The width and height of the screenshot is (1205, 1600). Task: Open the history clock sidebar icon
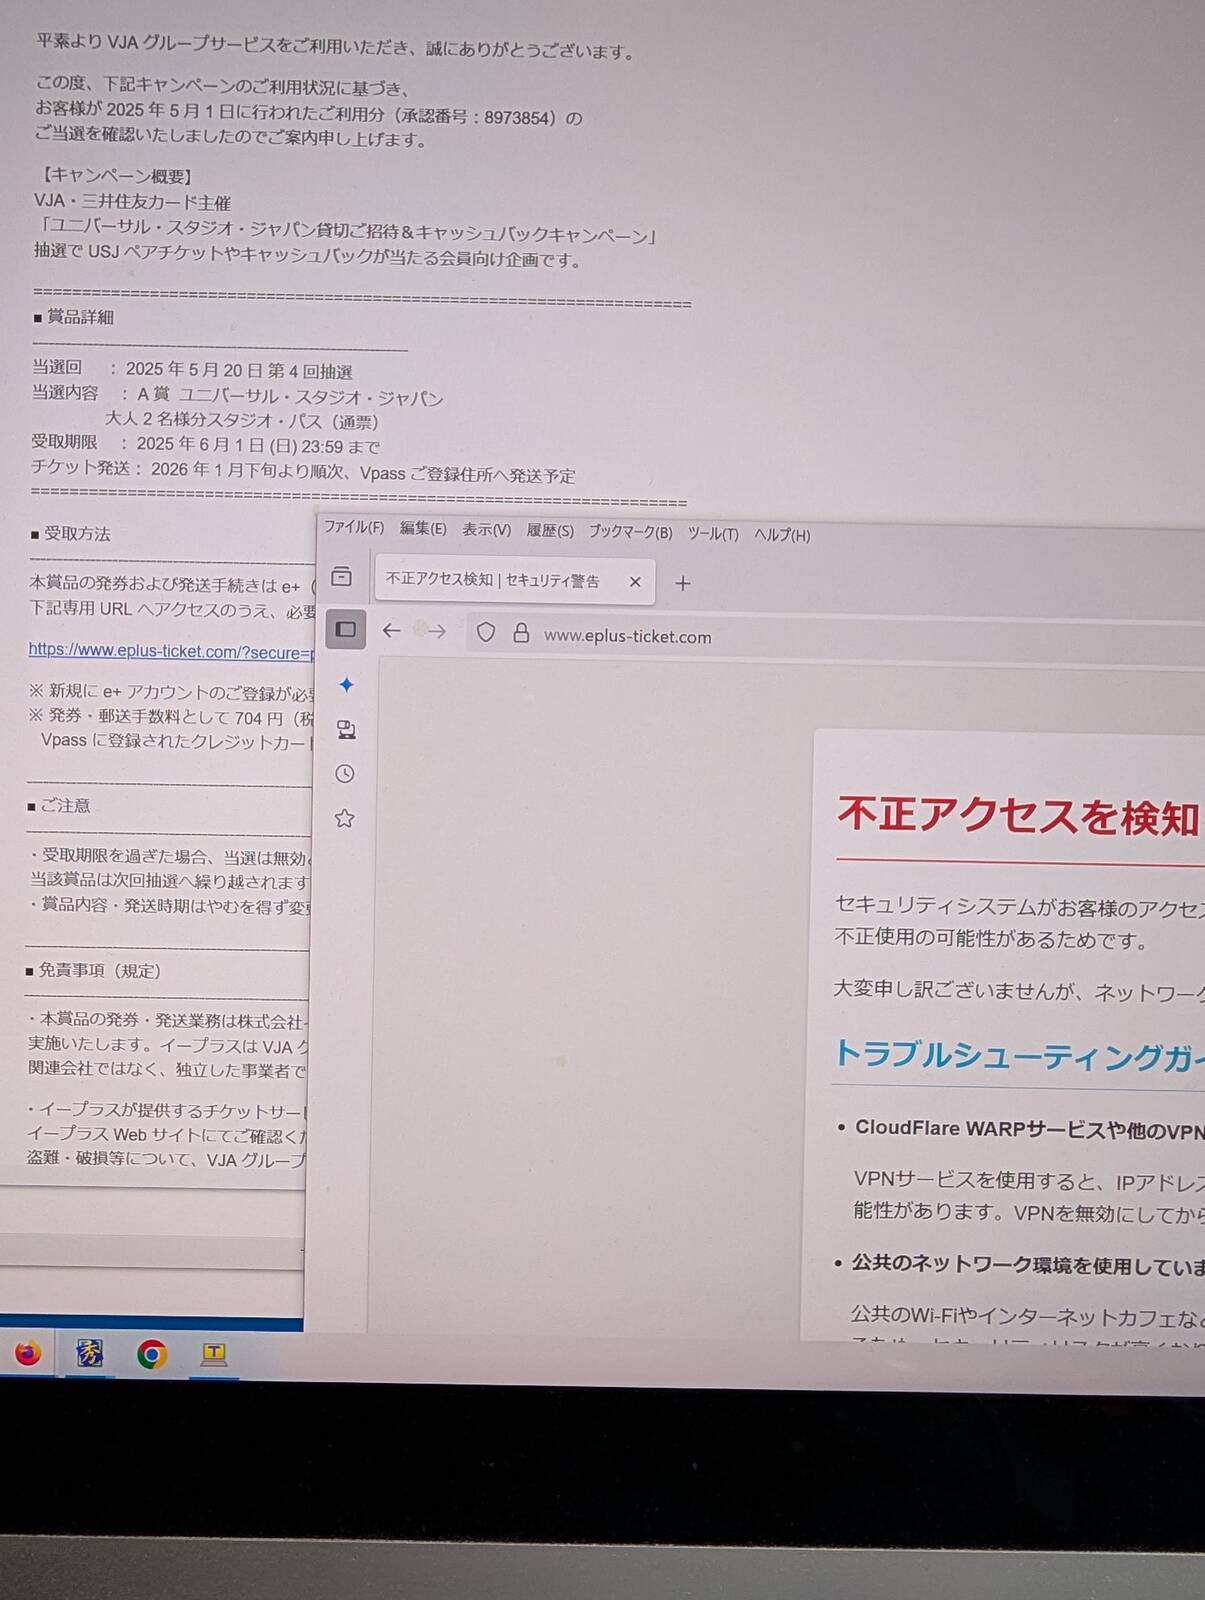[345, 773]
